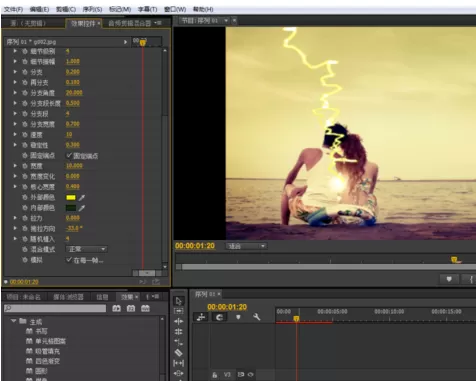The image size is (476, 381).
Task: Select the 四色渐变 effect
Action: point(48,361)
